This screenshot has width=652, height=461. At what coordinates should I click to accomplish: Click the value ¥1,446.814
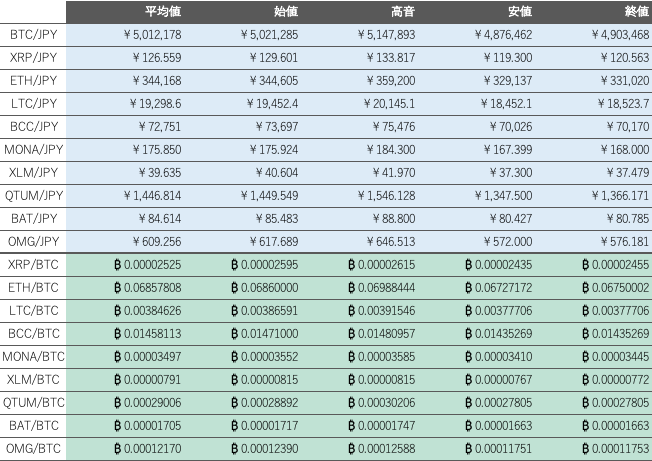[x=153, y=195]
